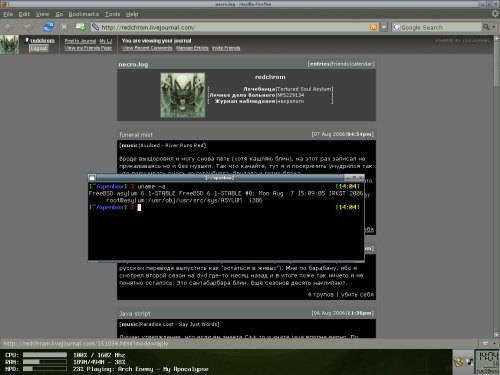Open the Edit menu
The height and width of the screenshot is (375, 500).
24,14
